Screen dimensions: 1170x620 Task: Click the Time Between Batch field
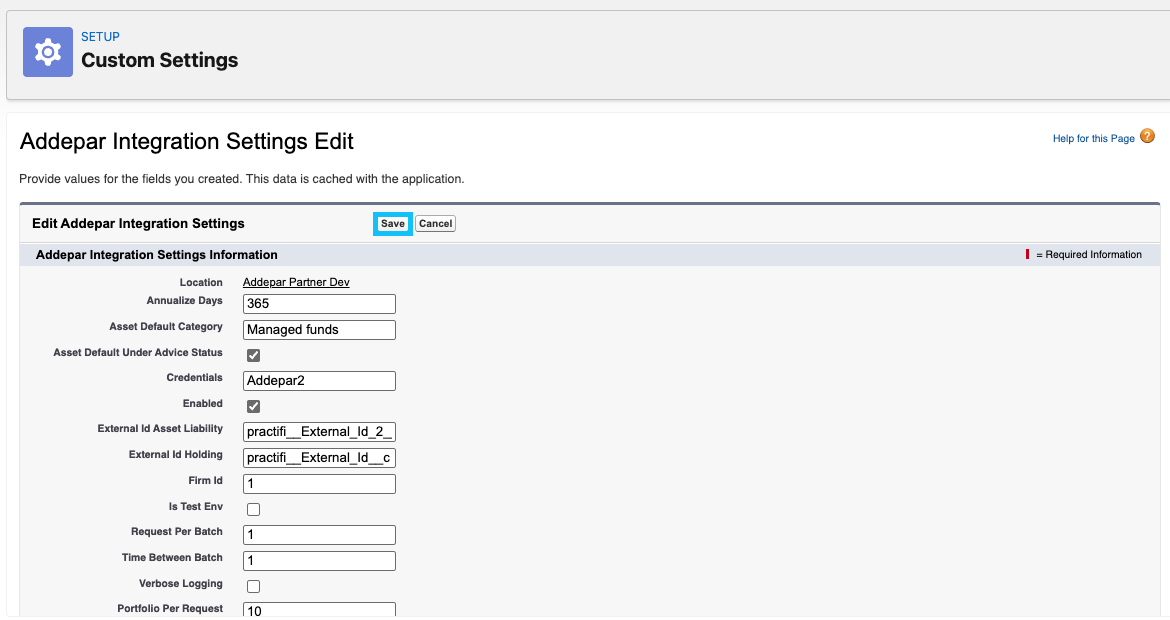[319, 560]
